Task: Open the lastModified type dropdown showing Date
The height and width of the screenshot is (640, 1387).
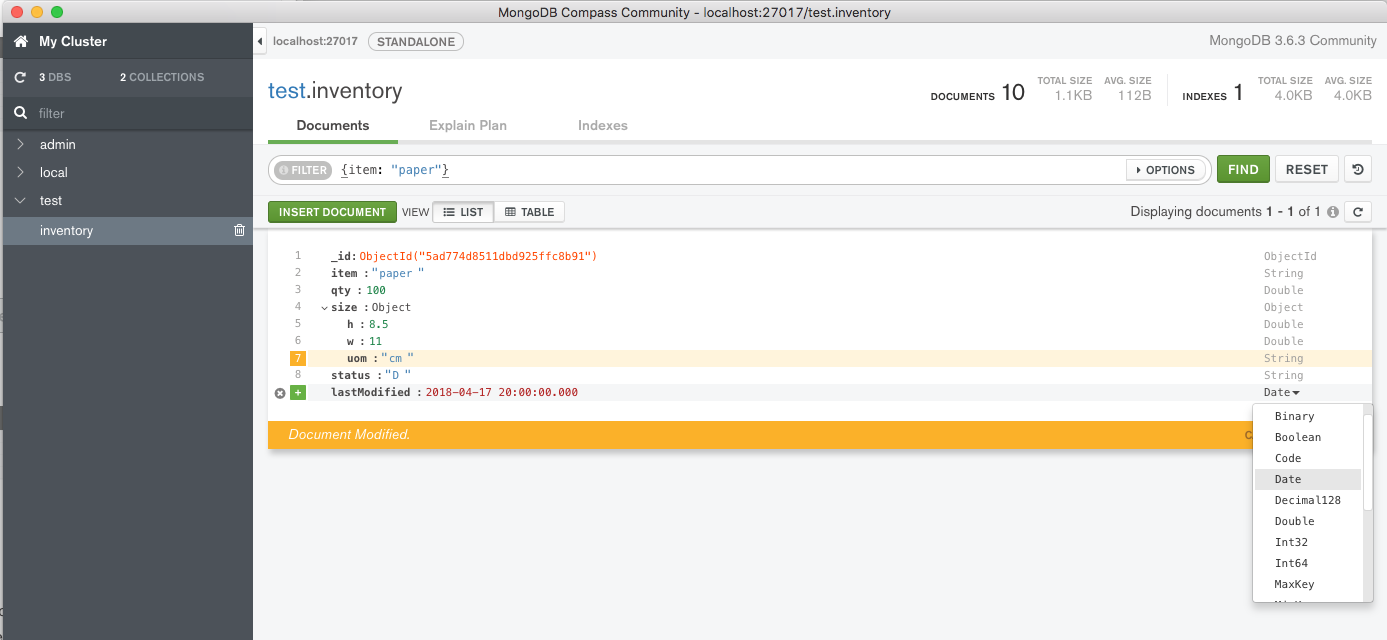Action: pyautogui.click(x=1281, y=392)
